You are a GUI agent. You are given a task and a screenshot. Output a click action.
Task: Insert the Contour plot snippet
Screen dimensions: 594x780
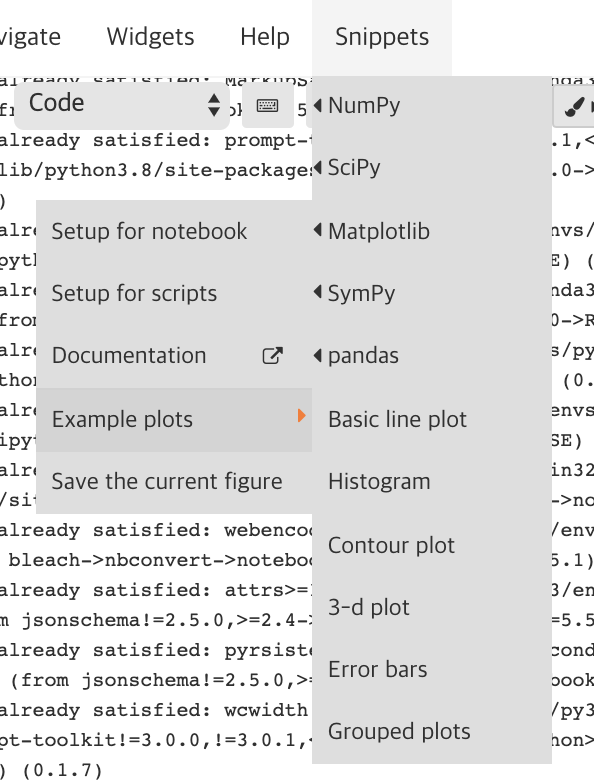point(432,545)
